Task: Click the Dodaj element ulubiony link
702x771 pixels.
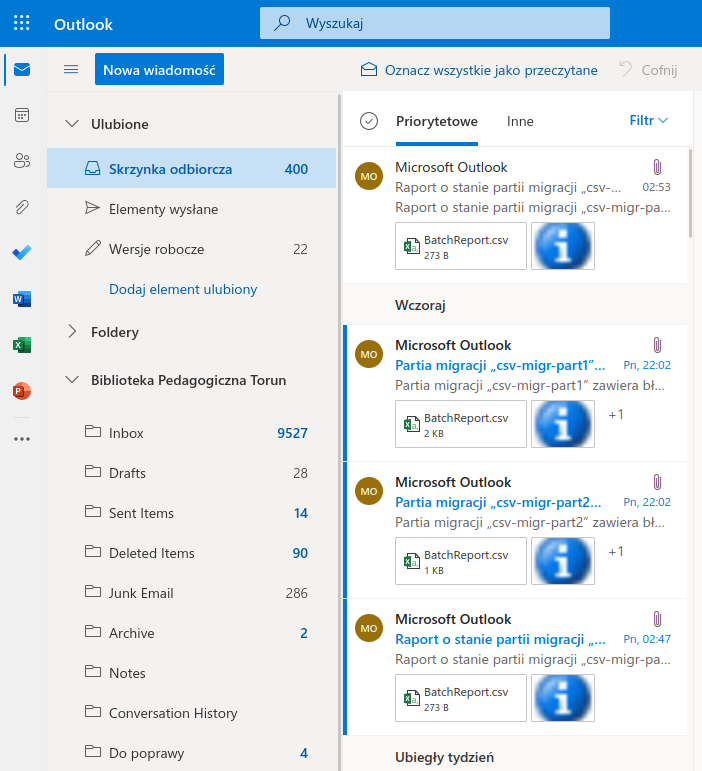Action: [x=183, y=289]
